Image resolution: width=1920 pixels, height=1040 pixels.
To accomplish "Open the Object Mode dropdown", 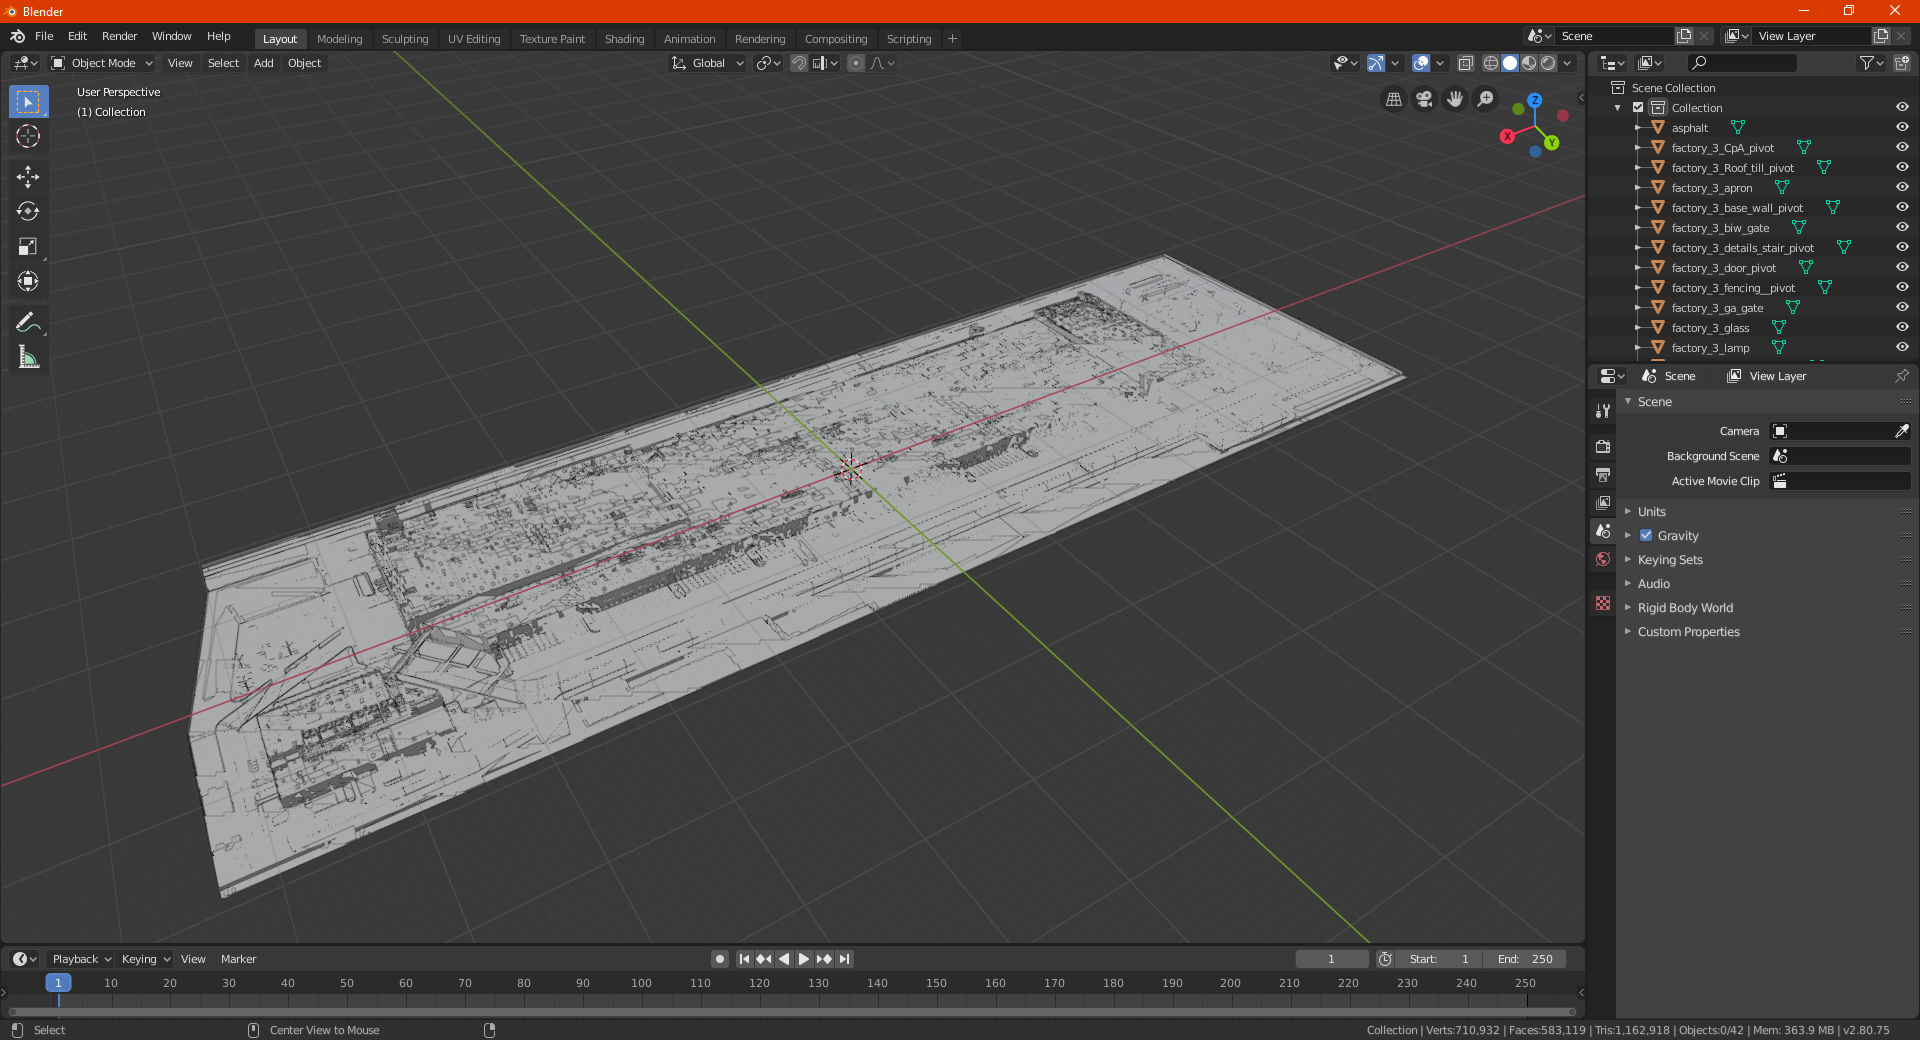I will [x=102, y=63].
